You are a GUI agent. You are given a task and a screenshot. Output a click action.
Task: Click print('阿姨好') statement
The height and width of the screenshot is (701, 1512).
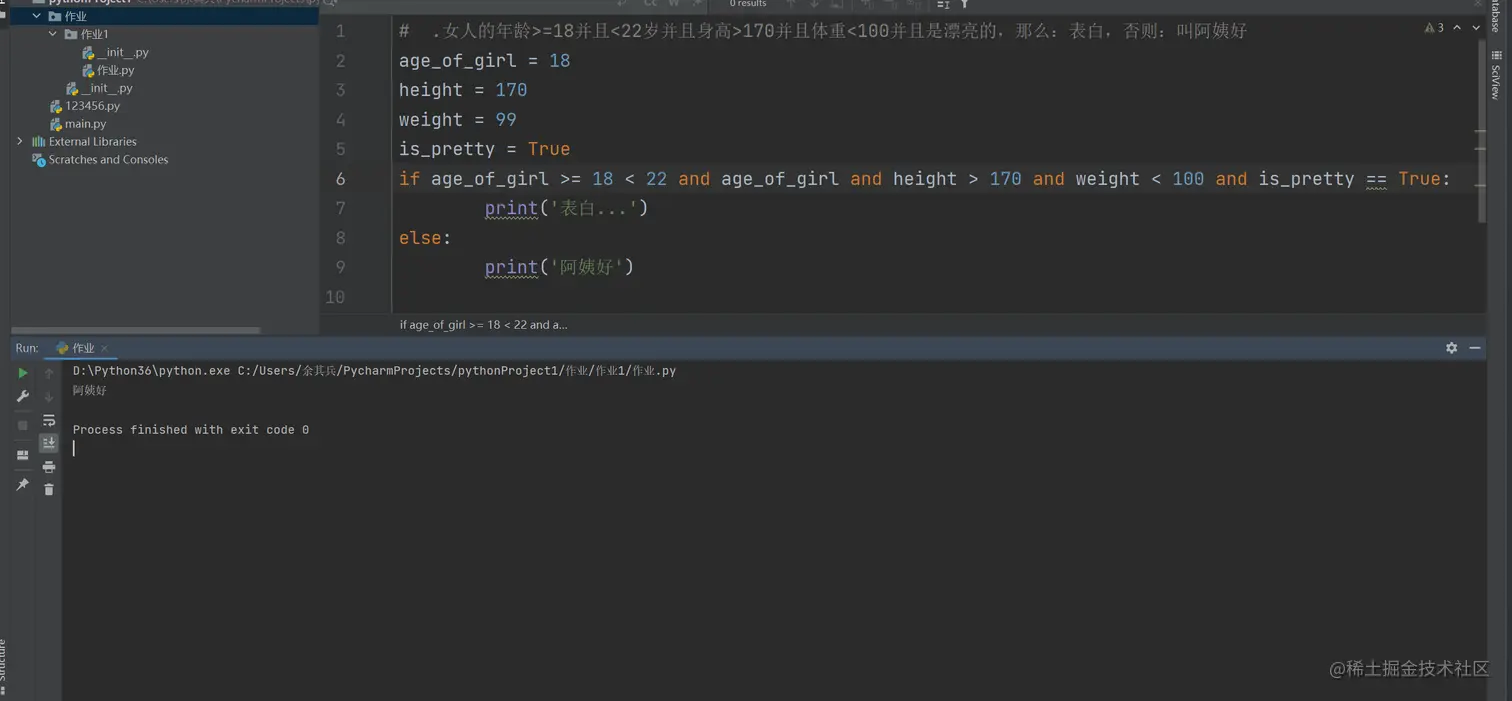pyautogui.click(x=559, y=267)
